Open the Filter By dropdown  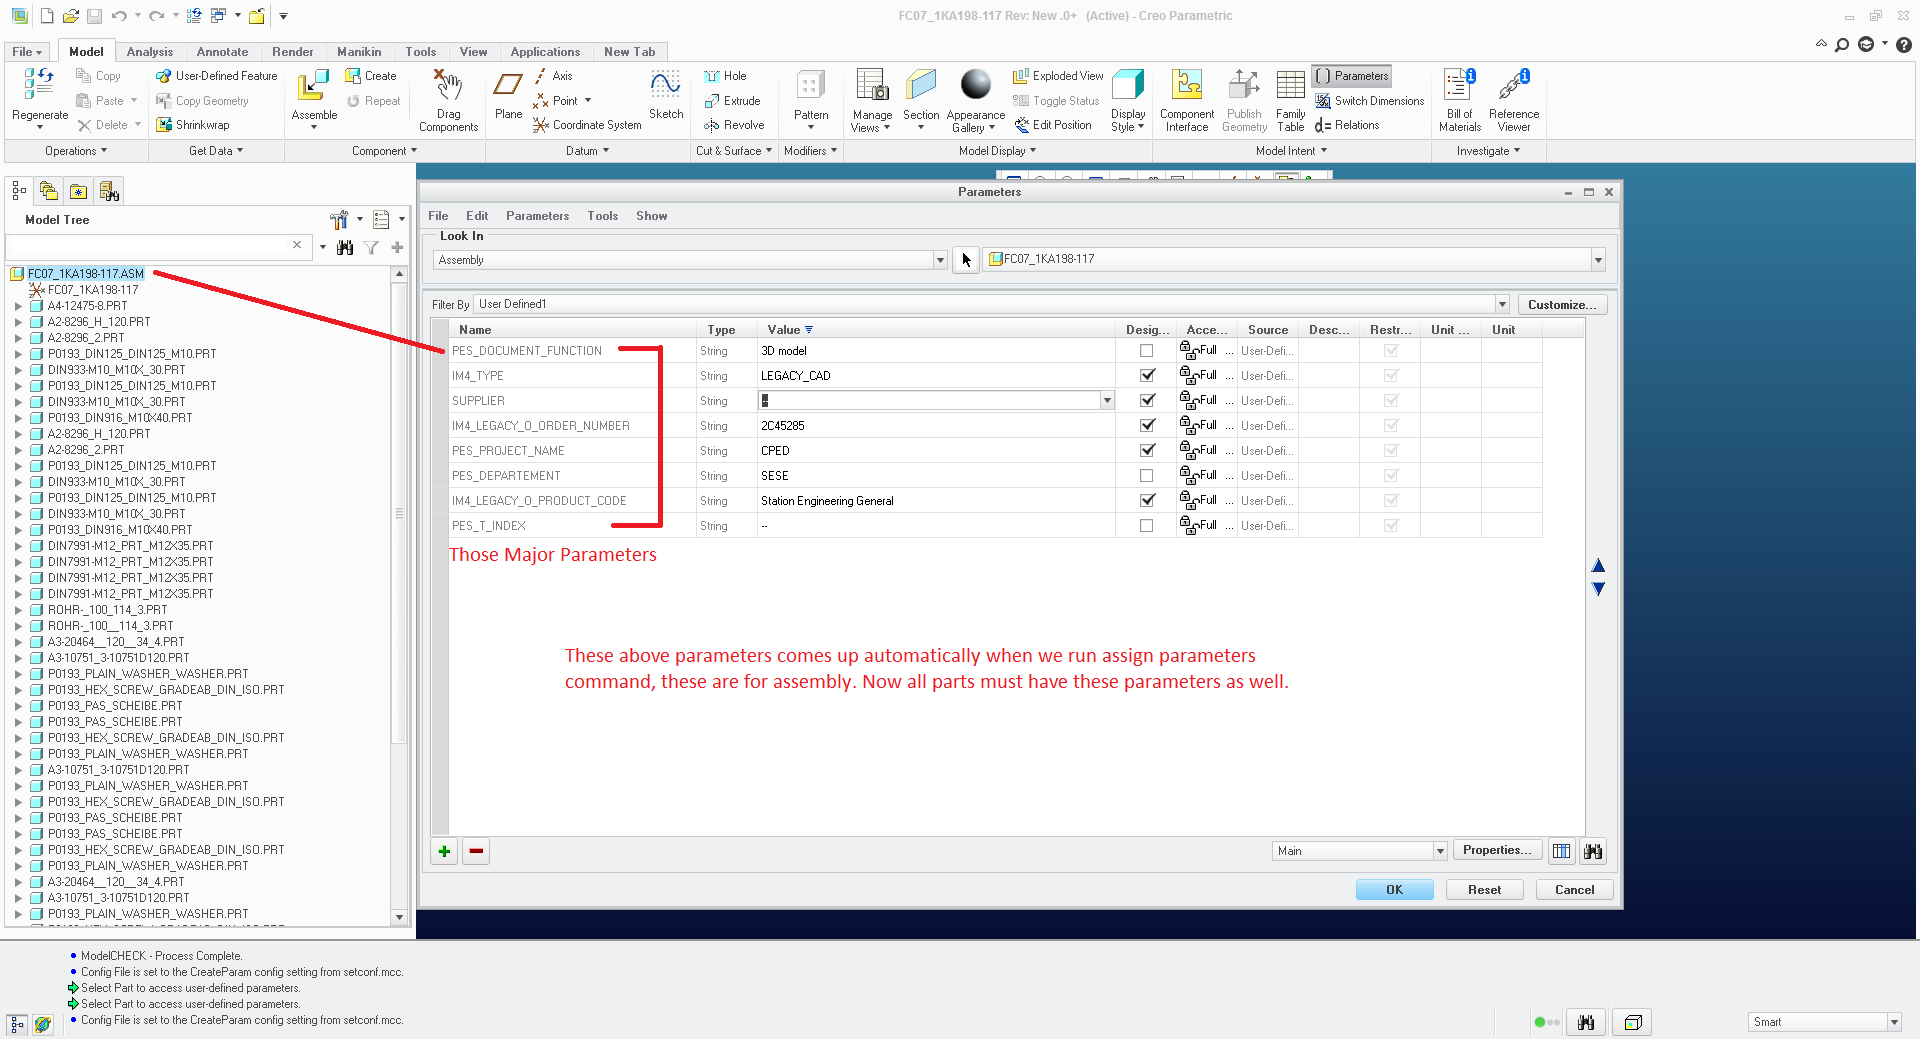1501,304
